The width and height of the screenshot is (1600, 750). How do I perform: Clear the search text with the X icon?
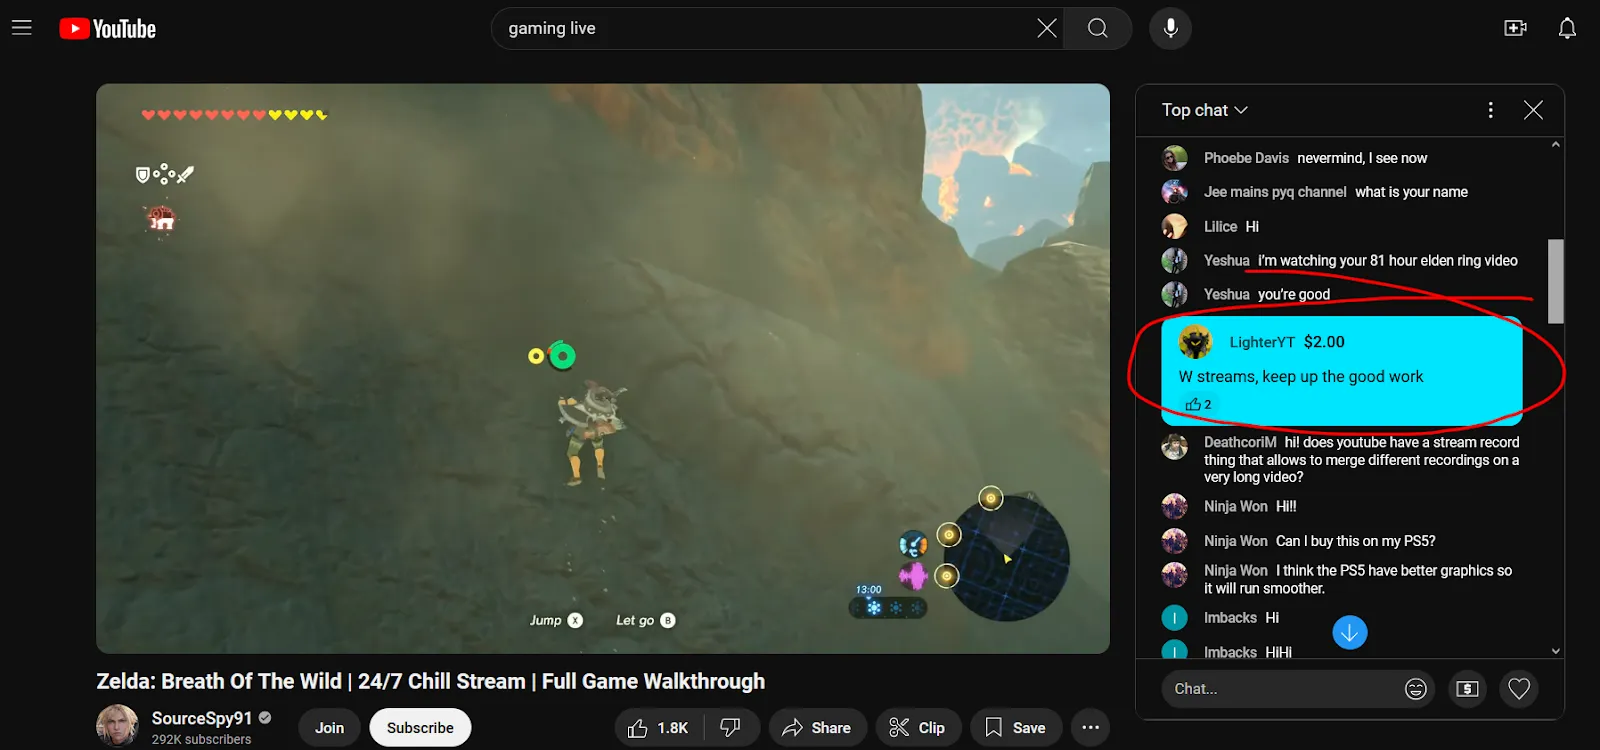tap(1046, 28)
